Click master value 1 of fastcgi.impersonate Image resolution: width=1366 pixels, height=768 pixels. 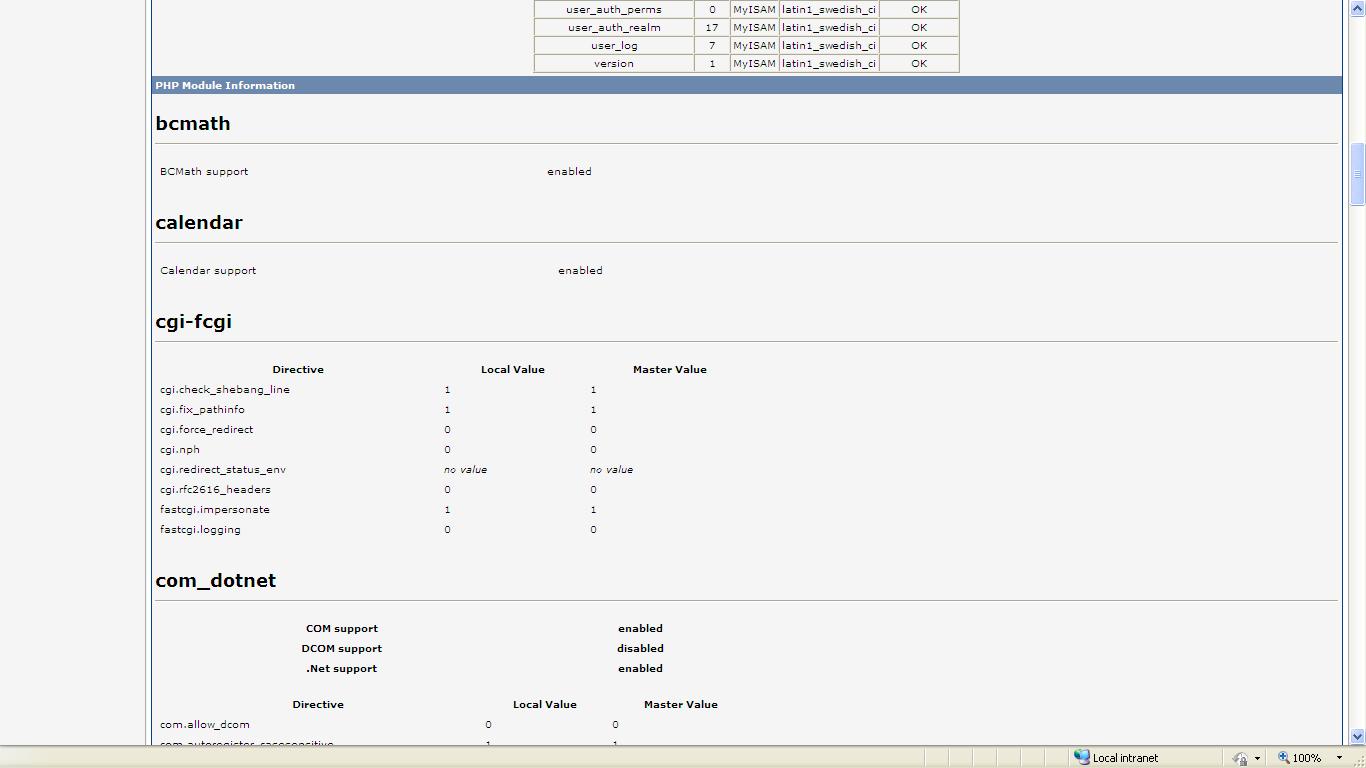click(593, 509)
